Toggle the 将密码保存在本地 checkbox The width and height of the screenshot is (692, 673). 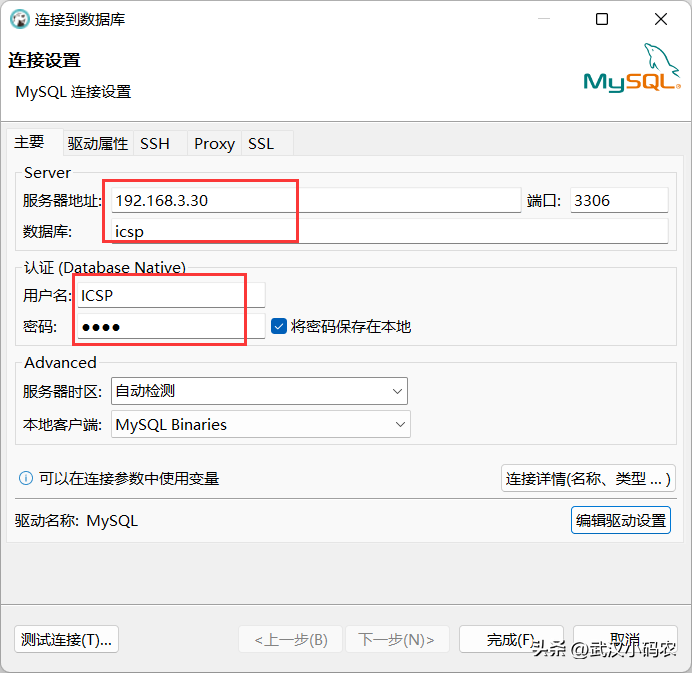point(279,326)
